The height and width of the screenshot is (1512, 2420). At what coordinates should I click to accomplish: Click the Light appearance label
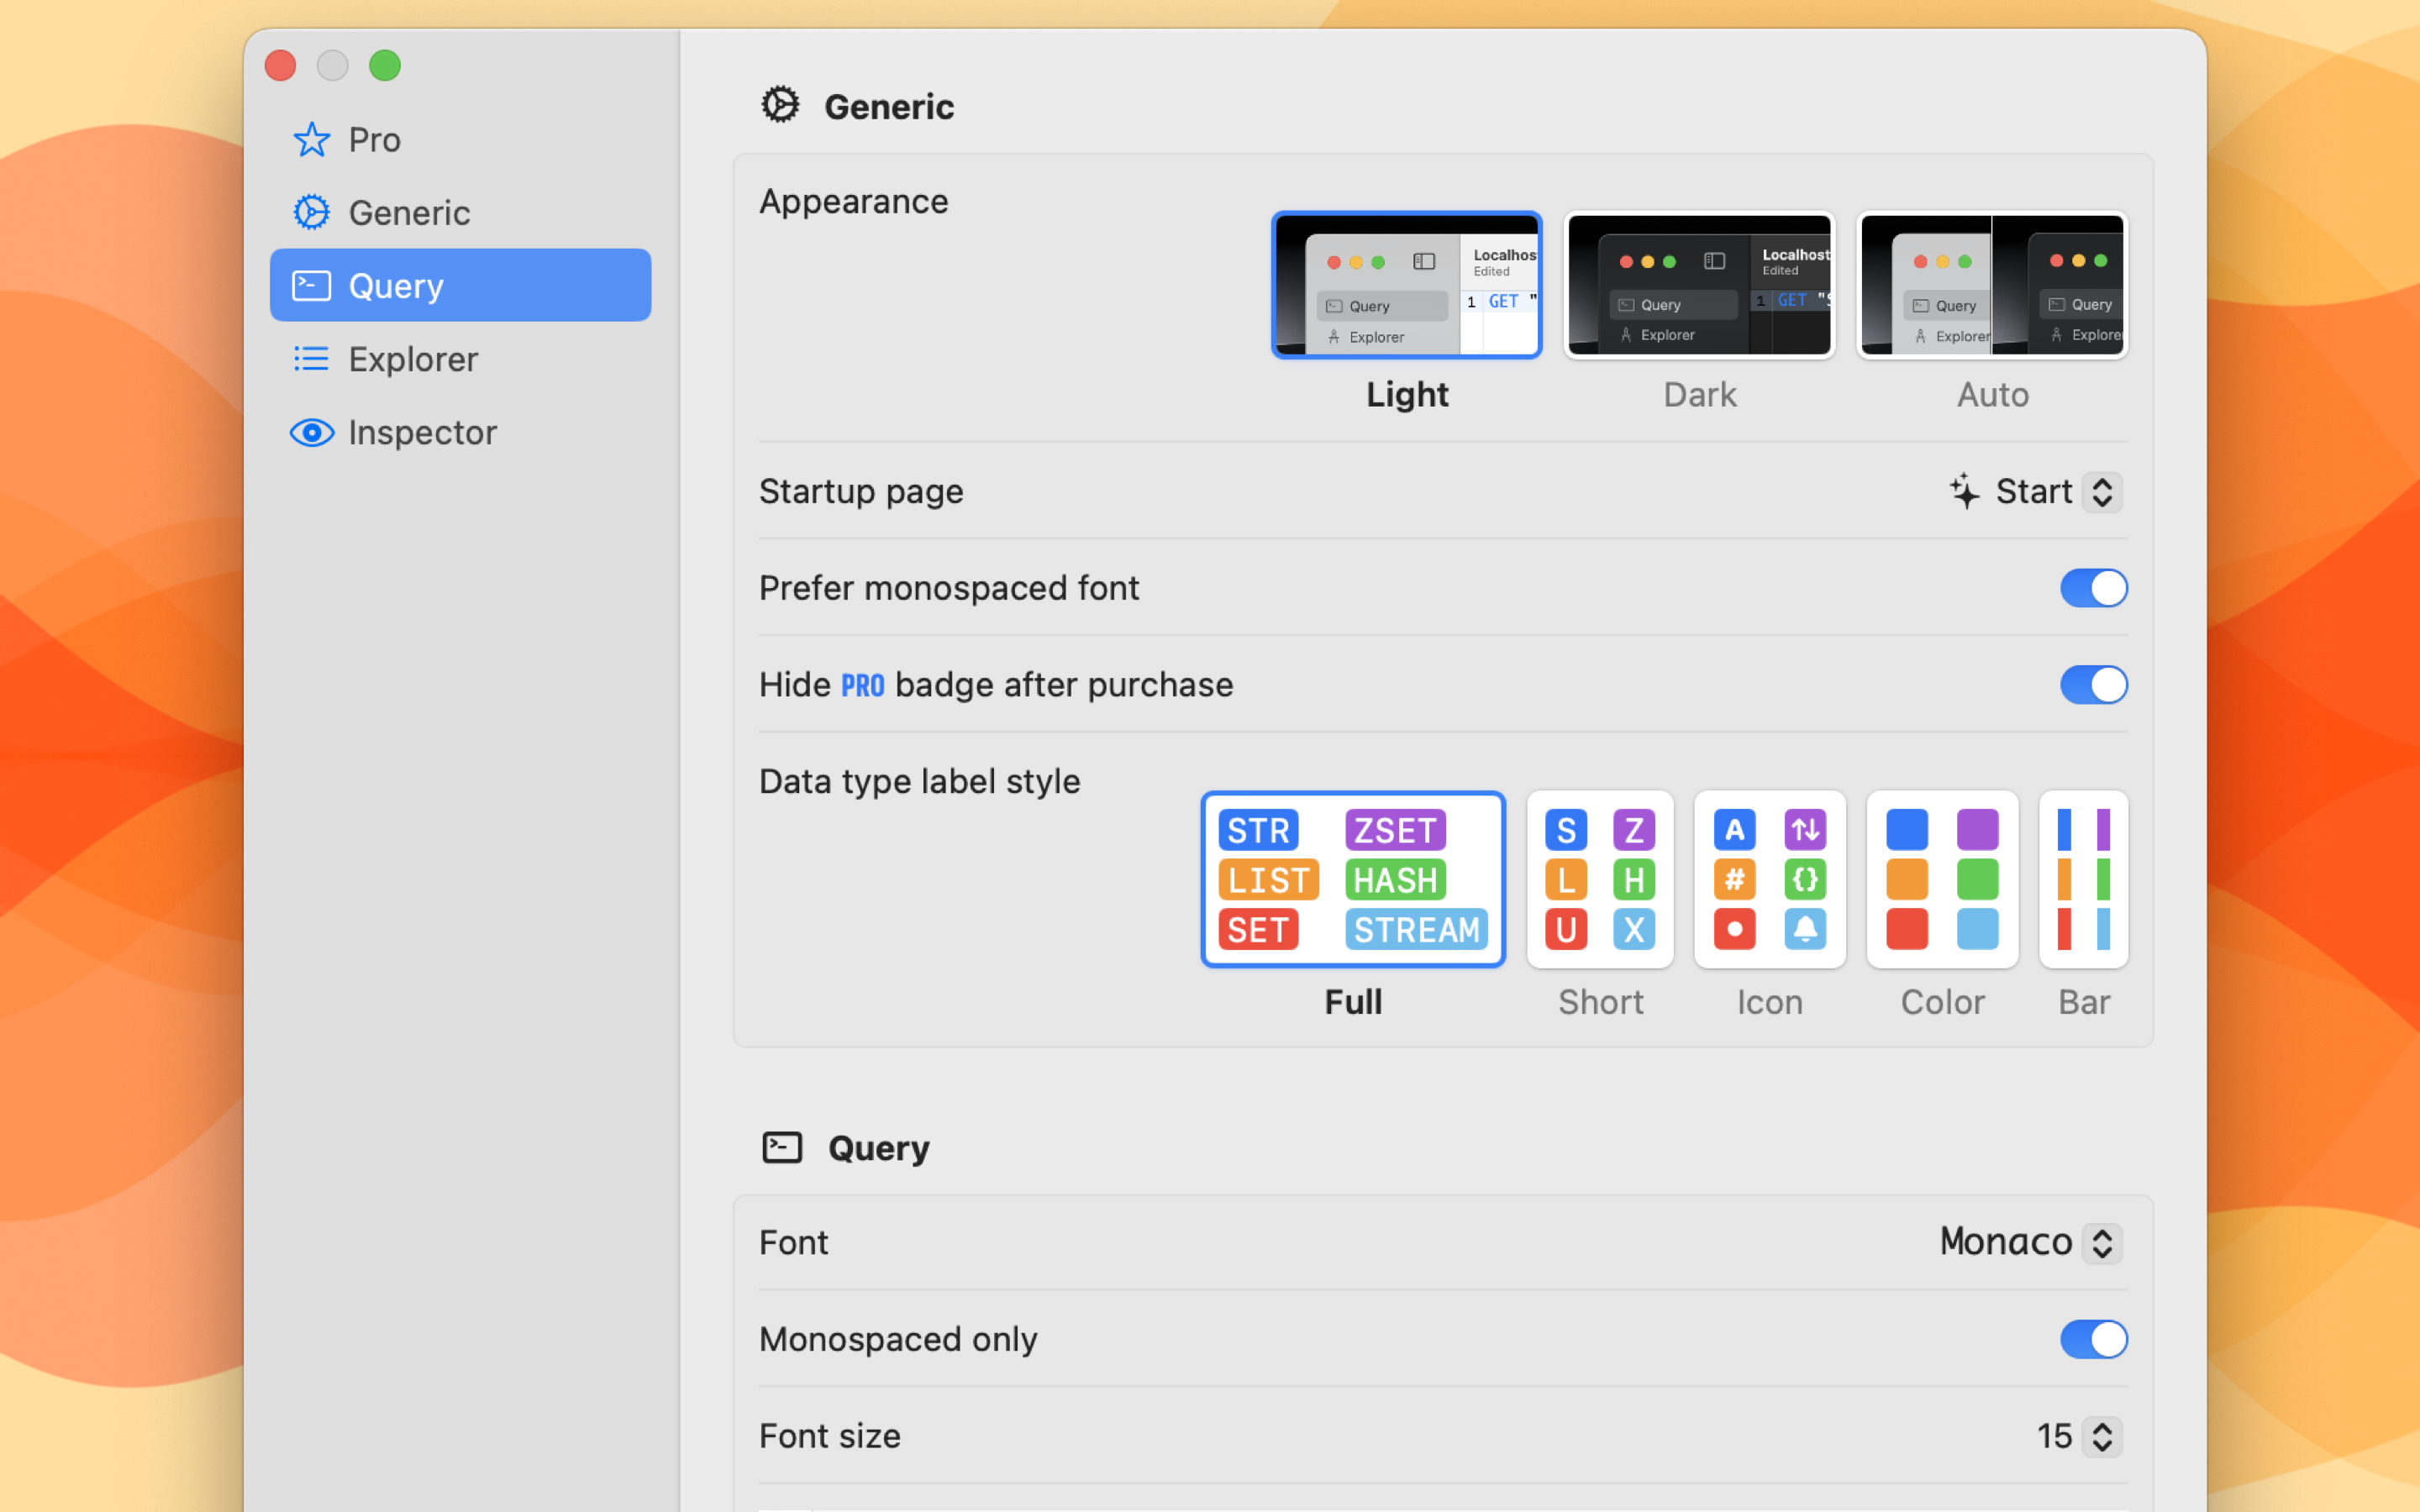pos(1407,394)
